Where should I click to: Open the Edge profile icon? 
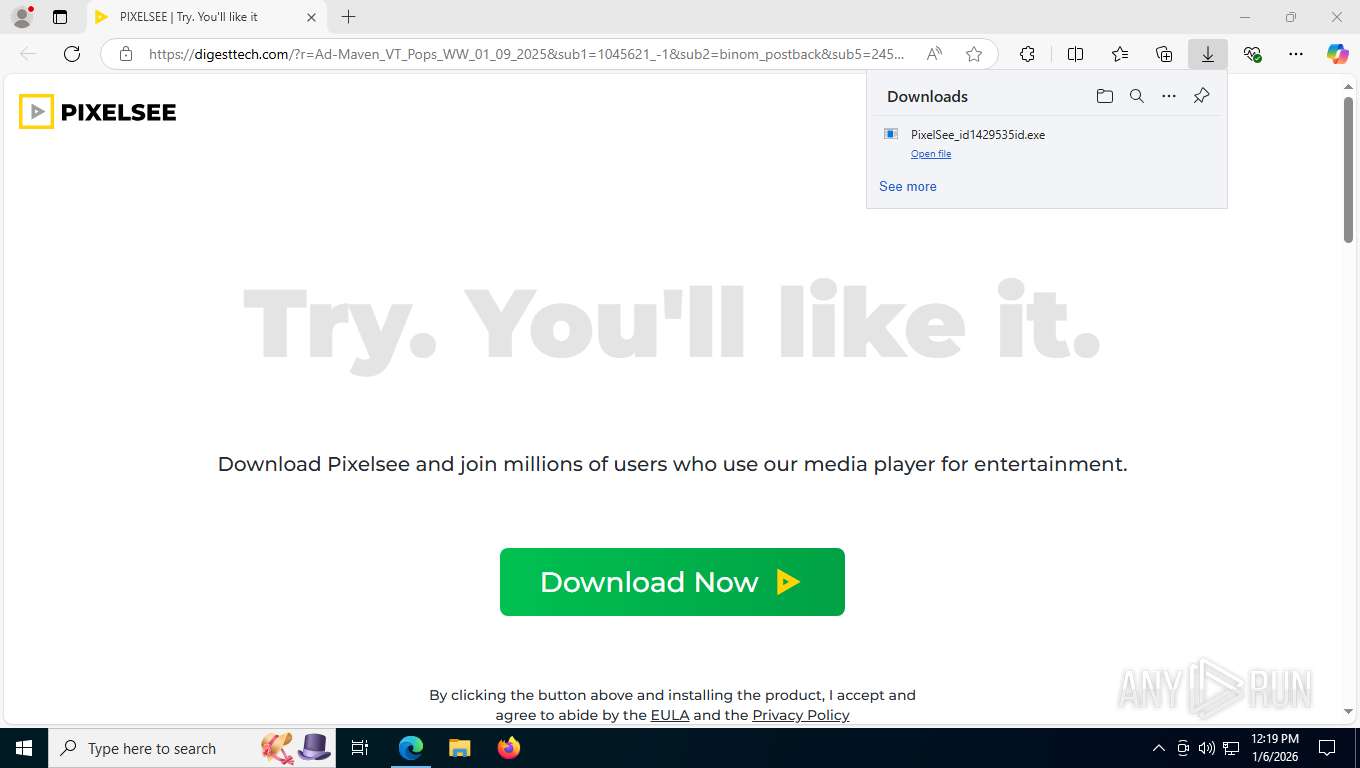(21, 17)
